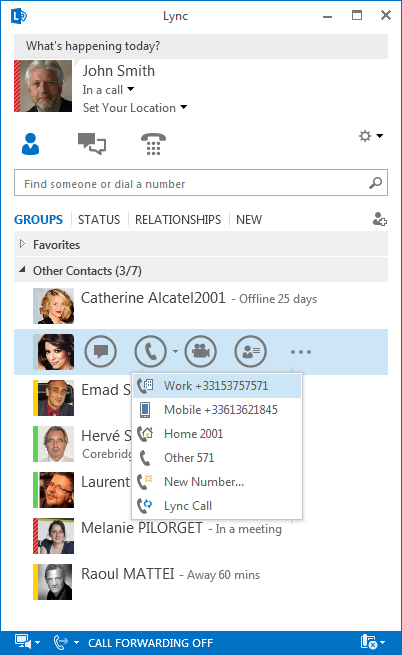
Task: Click John Smith's profile photo
Action: (46, 86)
